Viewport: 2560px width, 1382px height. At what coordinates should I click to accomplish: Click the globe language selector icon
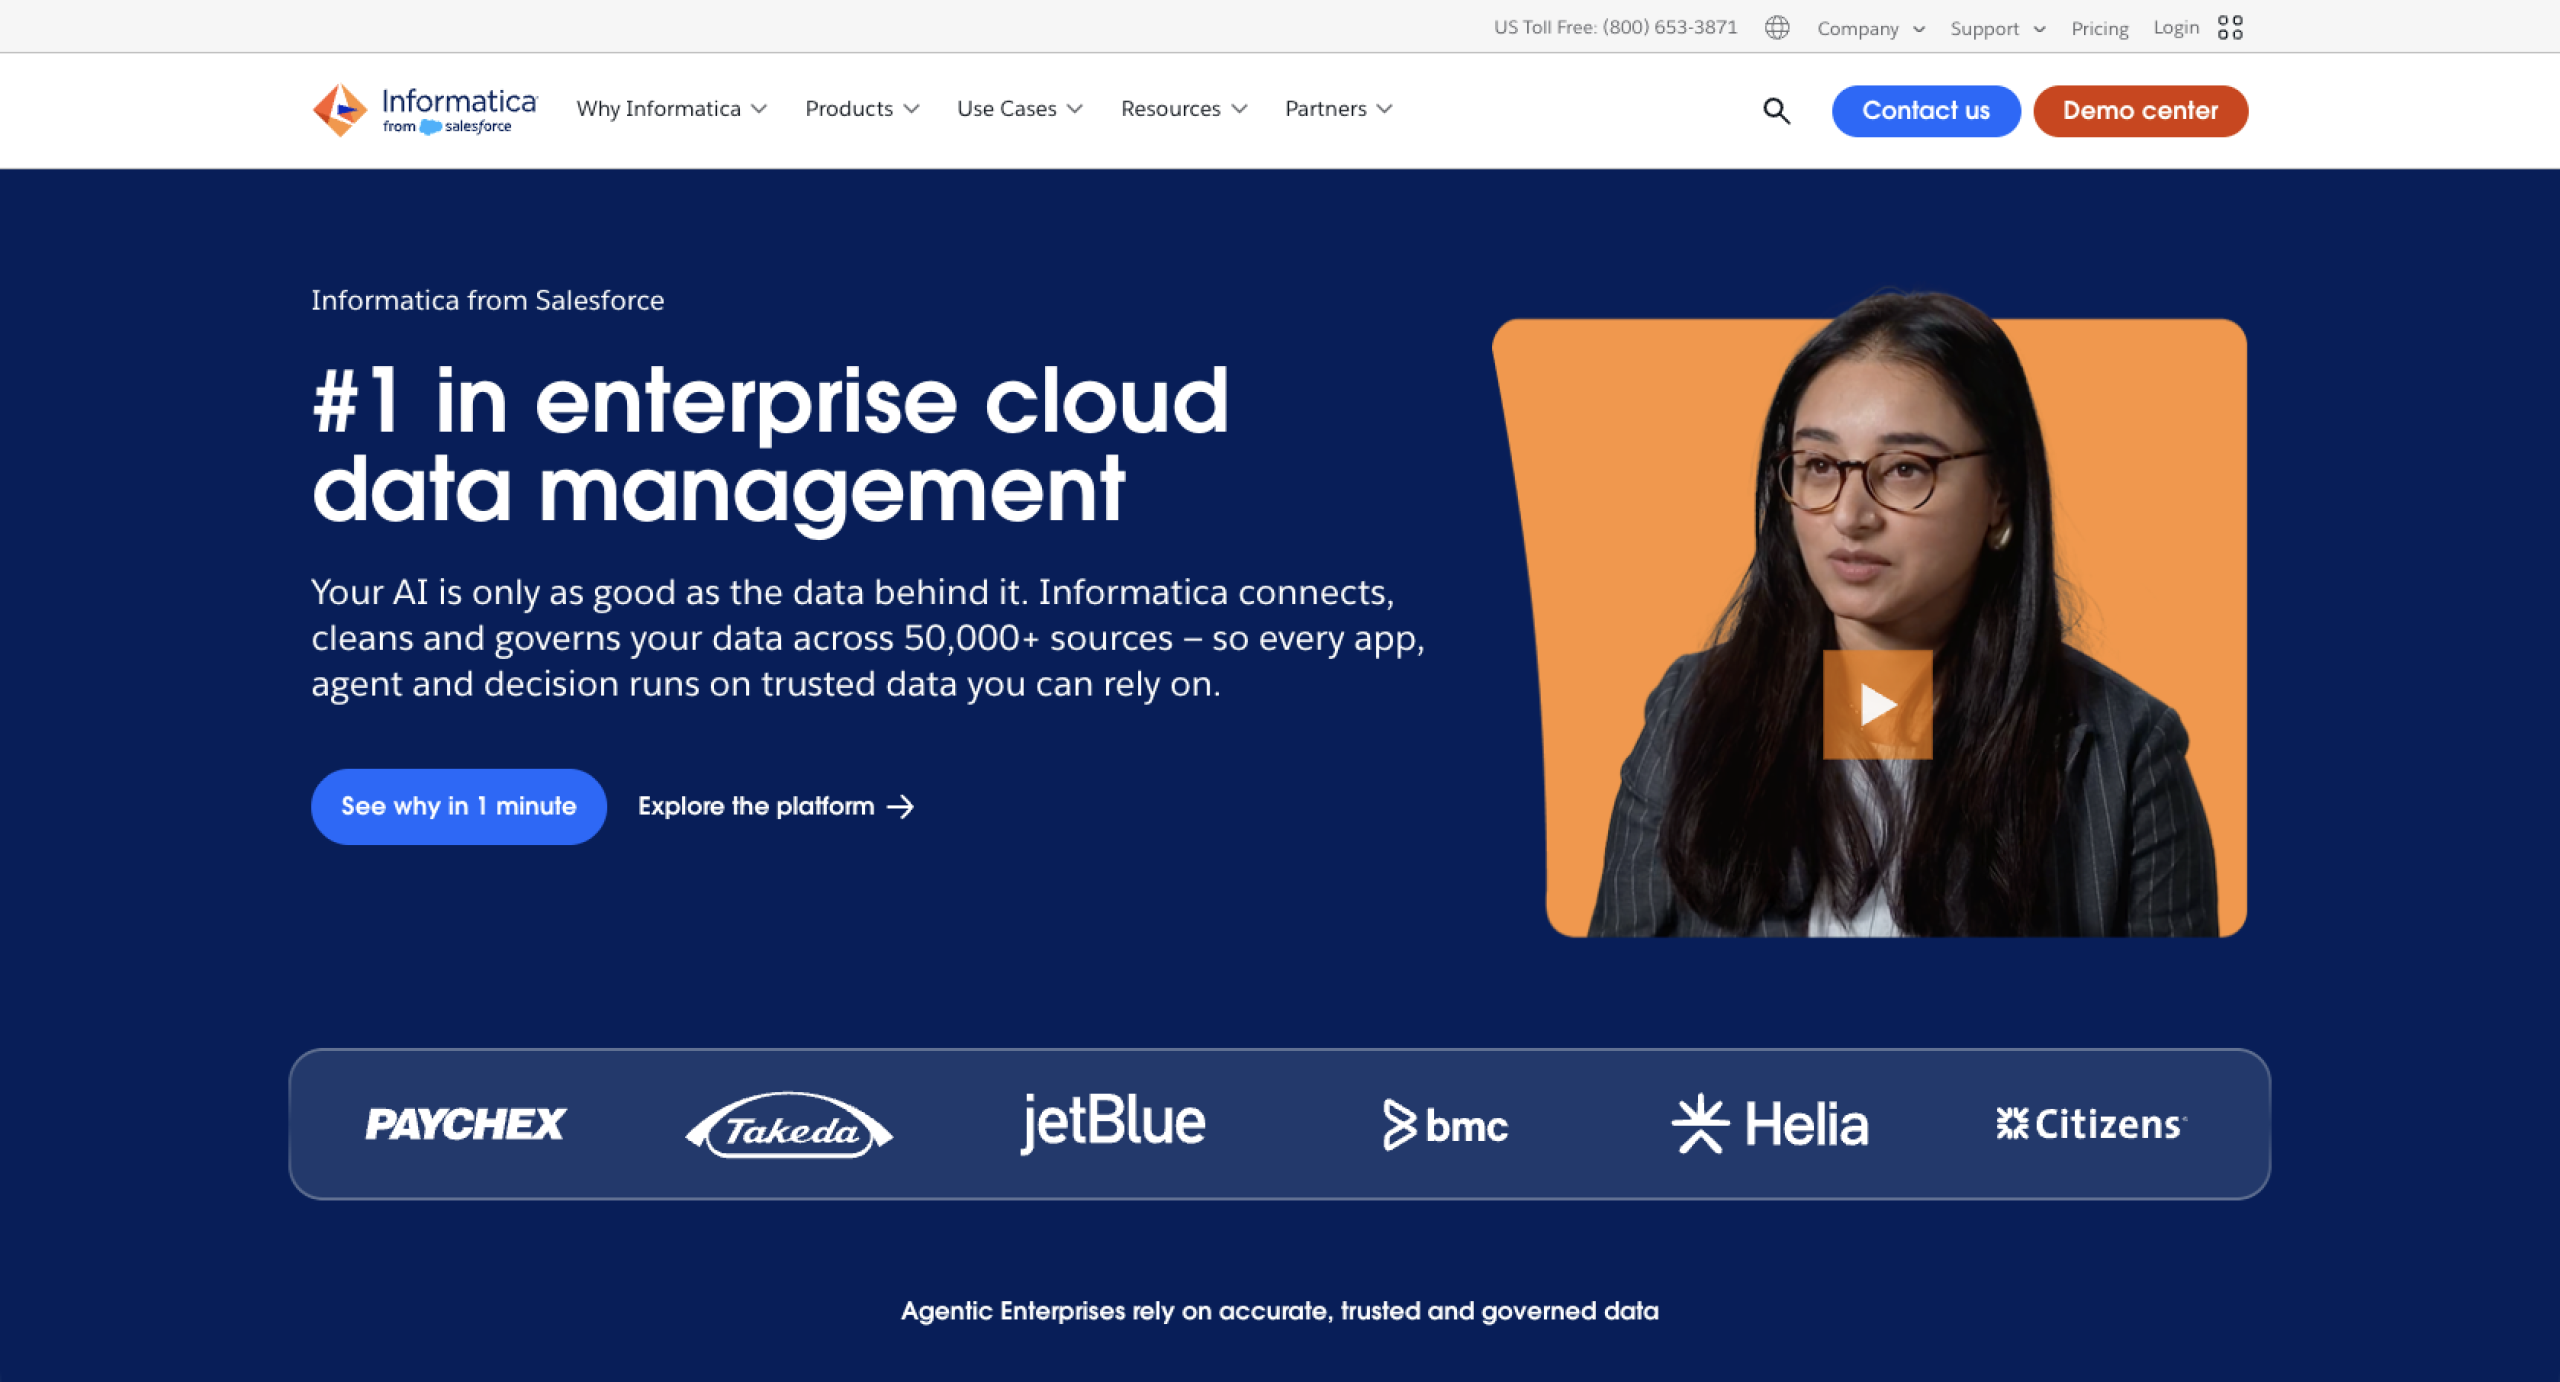pyautogui.click(x=1777, y=27)
